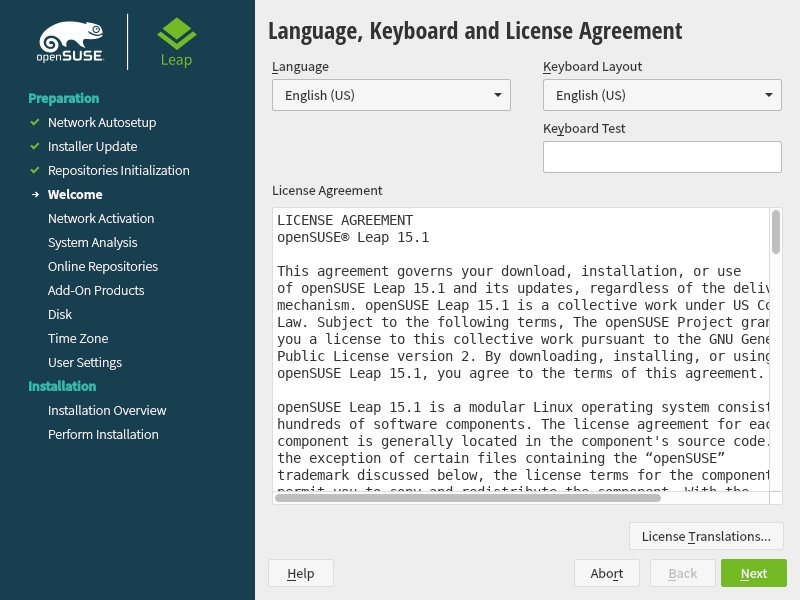
Task: Select User Settings step in sidebar
Action: coord(85,362)
